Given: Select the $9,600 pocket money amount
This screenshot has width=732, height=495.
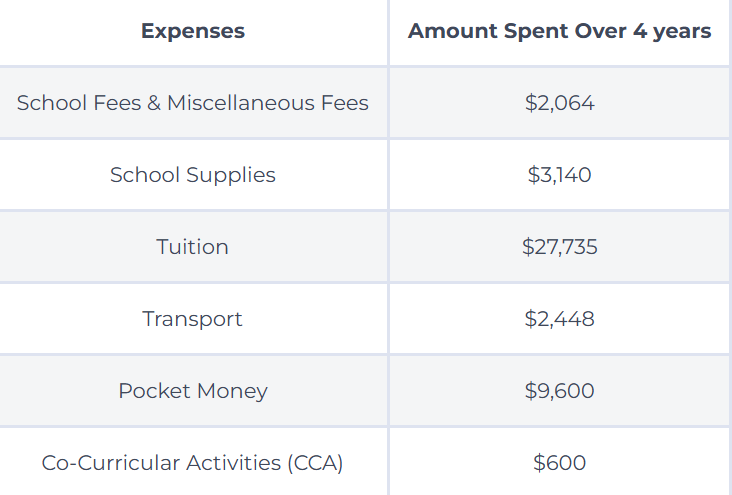Looking at the screenshot, I should pos(559,391).
